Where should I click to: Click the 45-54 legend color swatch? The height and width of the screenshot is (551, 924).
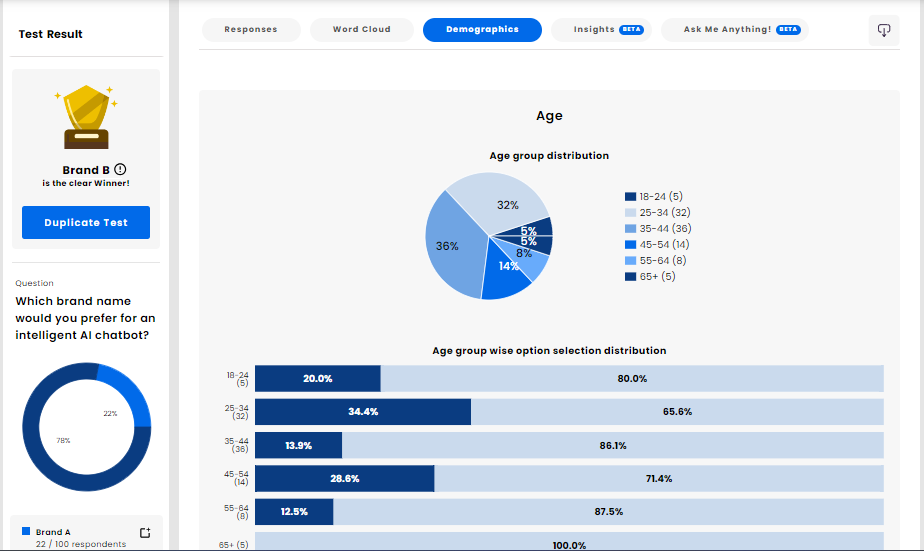630,245
